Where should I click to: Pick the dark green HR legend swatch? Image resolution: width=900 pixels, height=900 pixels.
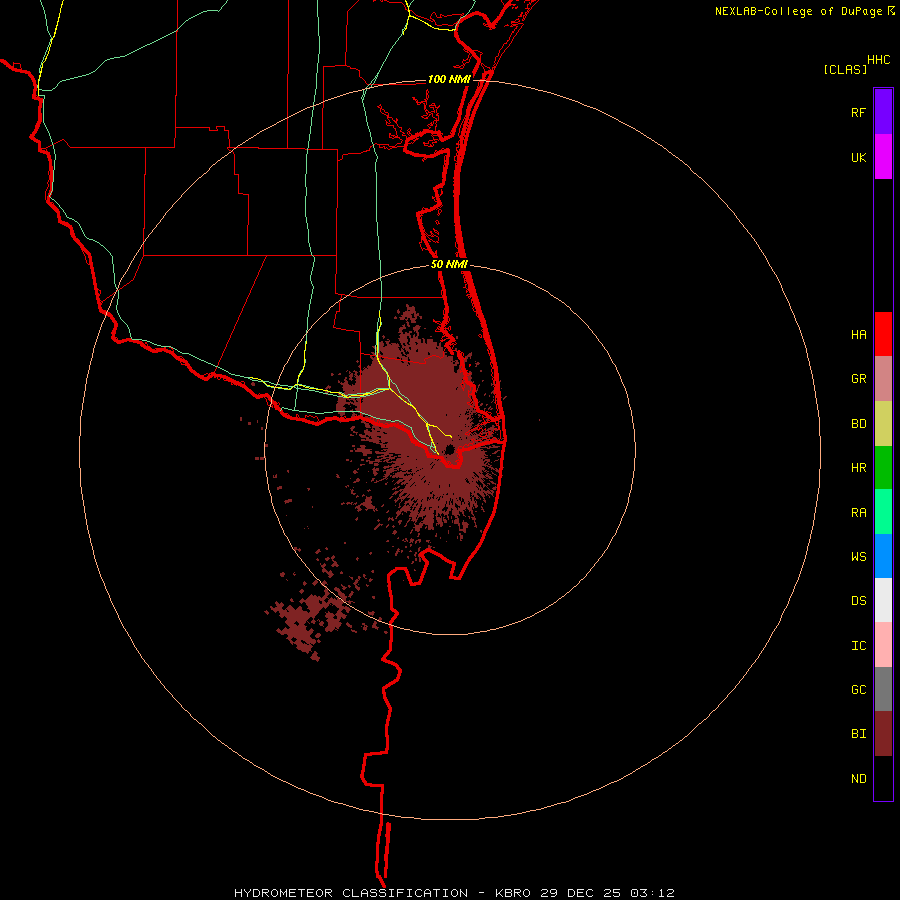click(x=883, y=468)
